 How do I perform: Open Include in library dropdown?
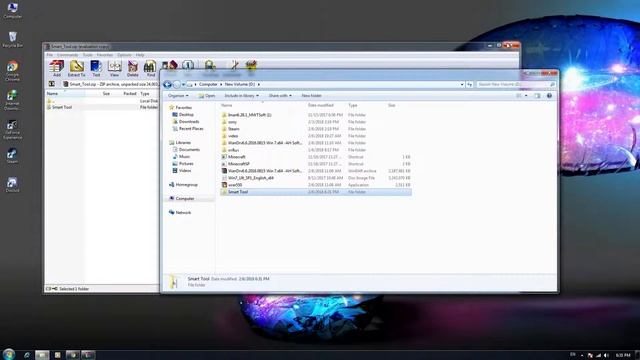pos(242,96)
